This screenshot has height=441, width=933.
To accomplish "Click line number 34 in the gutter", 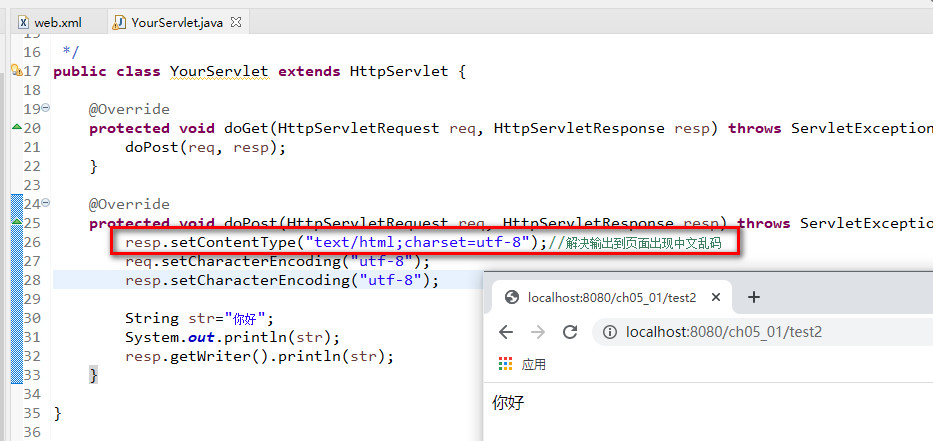I will click(32, 394).
